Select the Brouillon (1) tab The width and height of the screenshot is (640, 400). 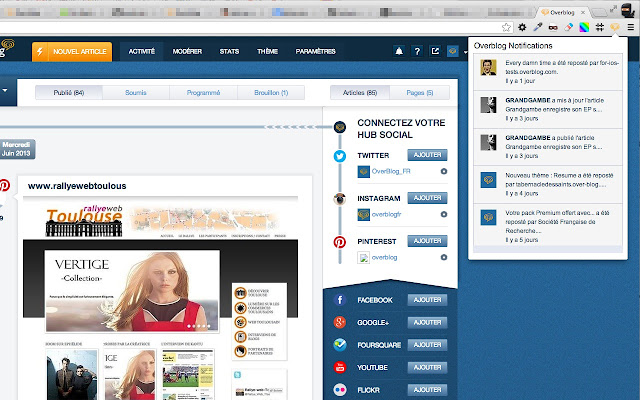tap(271, 93)
